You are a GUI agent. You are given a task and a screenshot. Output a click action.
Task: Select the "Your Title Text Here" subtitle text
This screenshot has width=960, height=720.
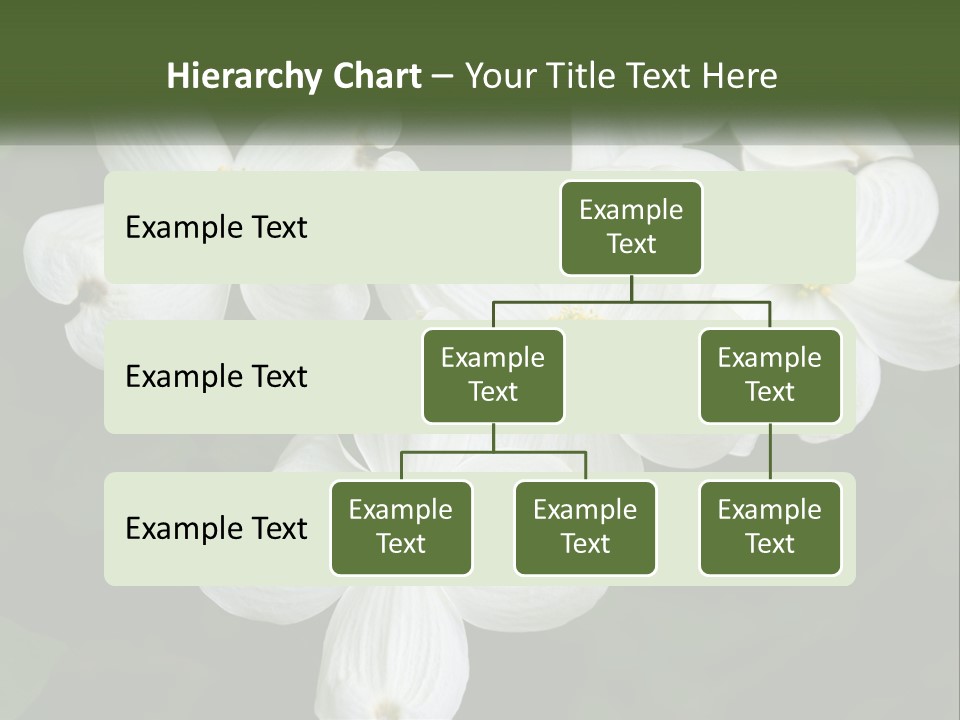[621, 76]
